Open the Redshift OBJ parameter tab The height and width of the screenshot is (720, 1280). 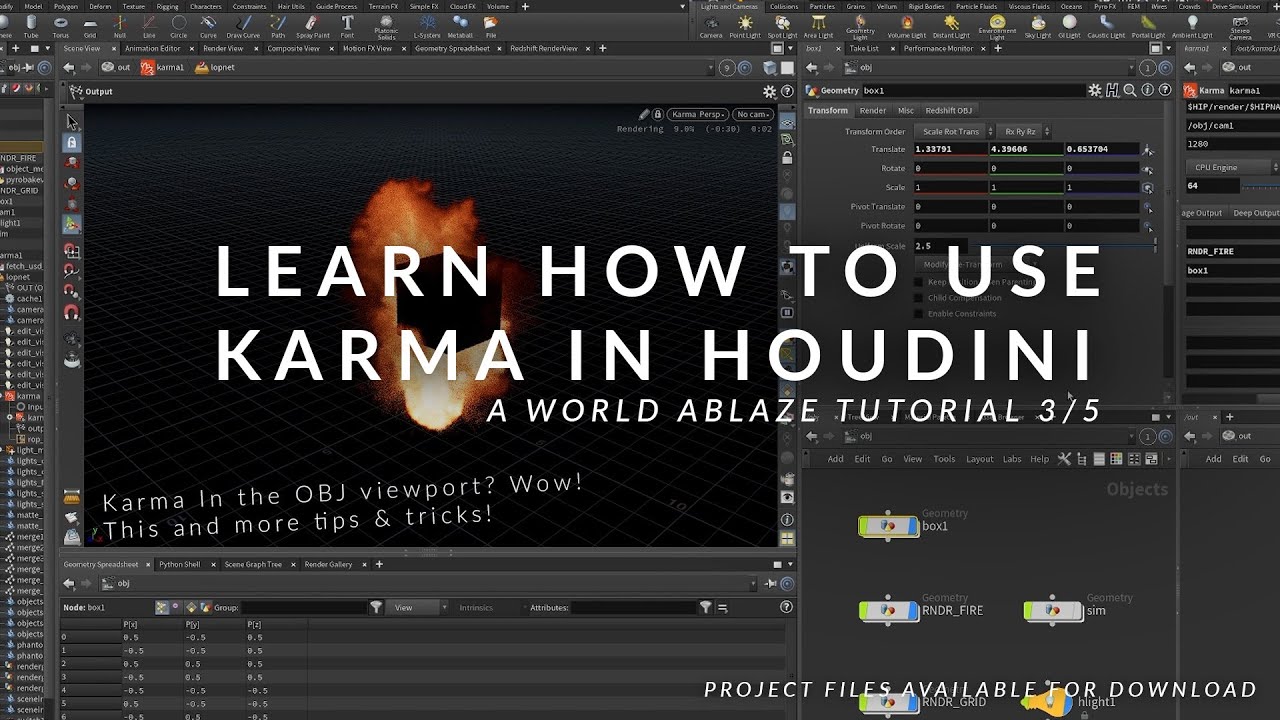[948, 110]
